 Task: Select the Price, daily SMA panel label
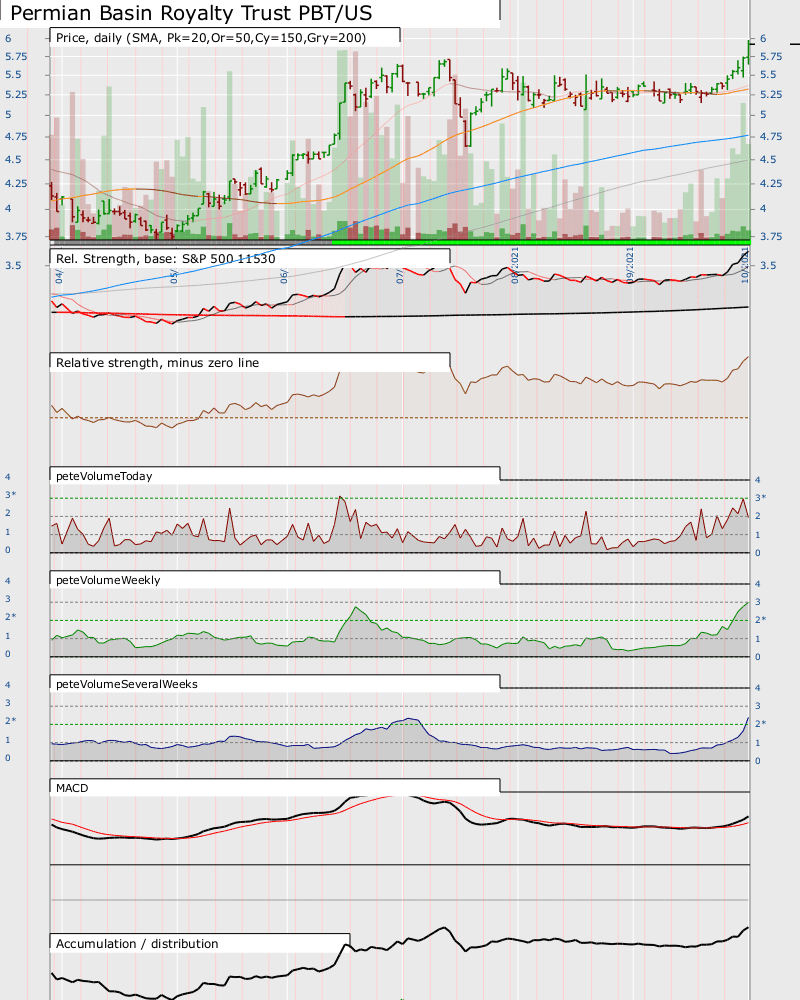pyautogui.click(x=211, y=38)
